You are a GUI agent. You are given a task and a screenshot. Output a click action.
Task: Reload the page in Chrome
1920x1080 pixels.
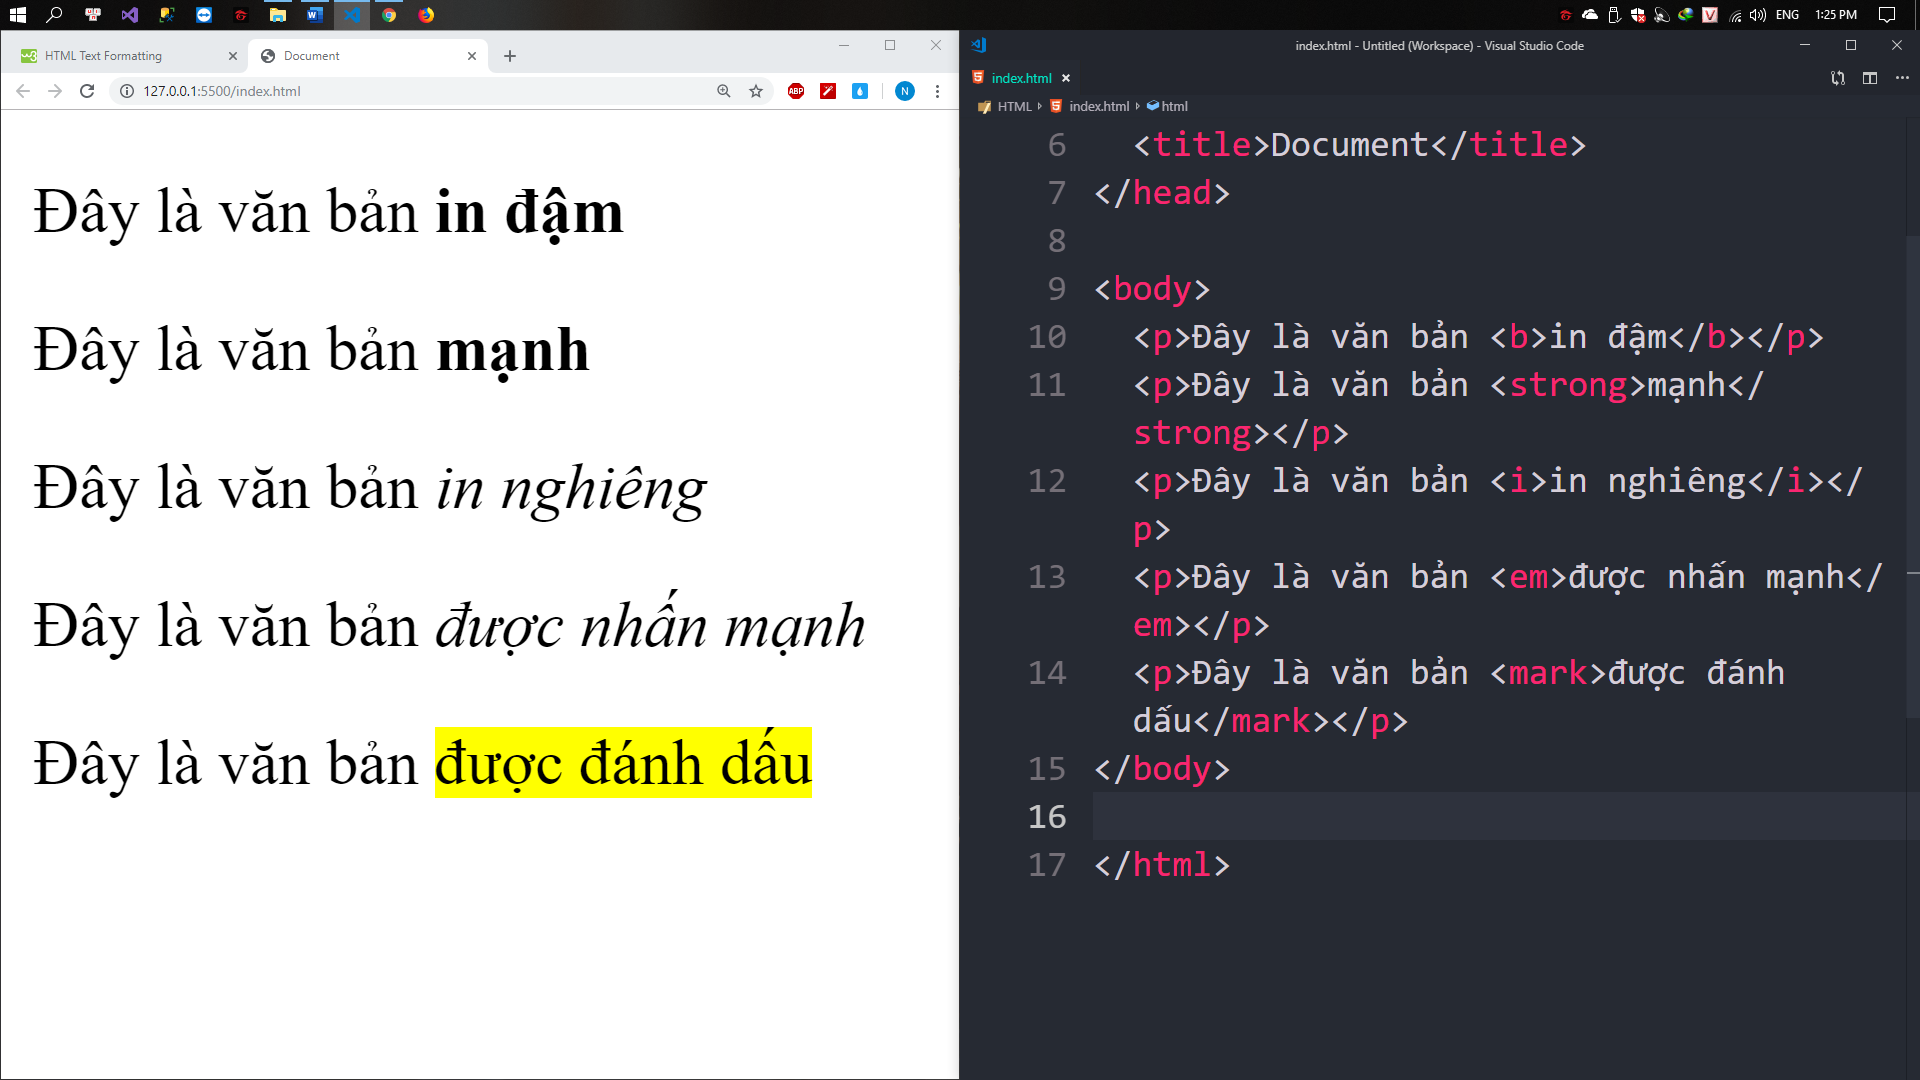coord(87,91)
